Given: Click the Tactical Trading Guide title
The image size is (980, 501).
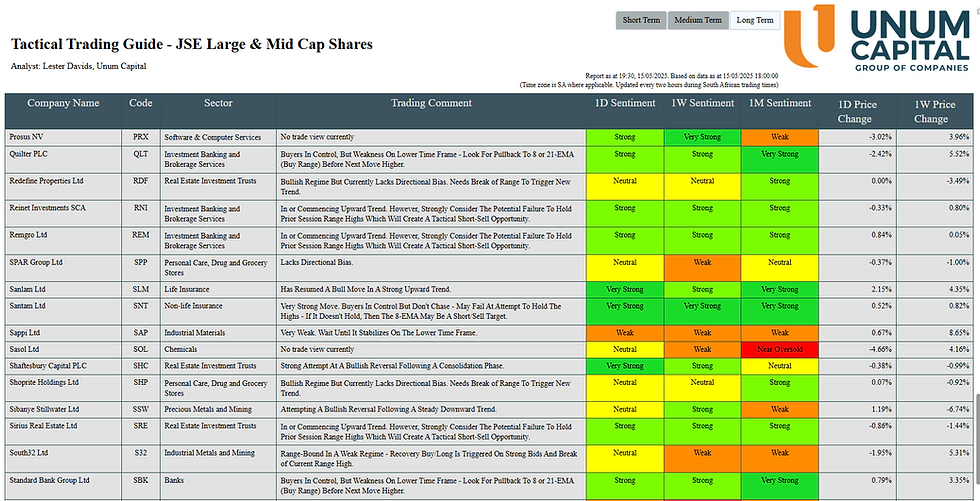Looking at the screenshot, I should (x=192, y=44).
